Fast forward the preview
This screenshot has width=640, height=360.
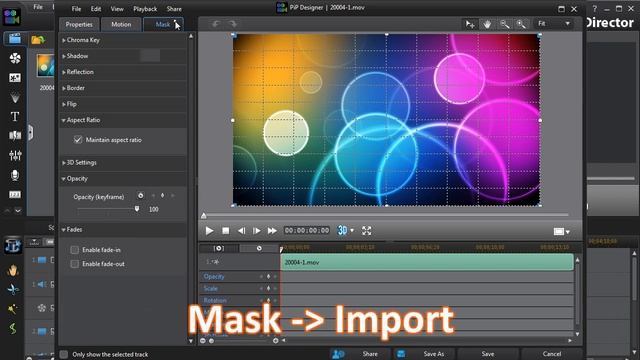(272, 231)
